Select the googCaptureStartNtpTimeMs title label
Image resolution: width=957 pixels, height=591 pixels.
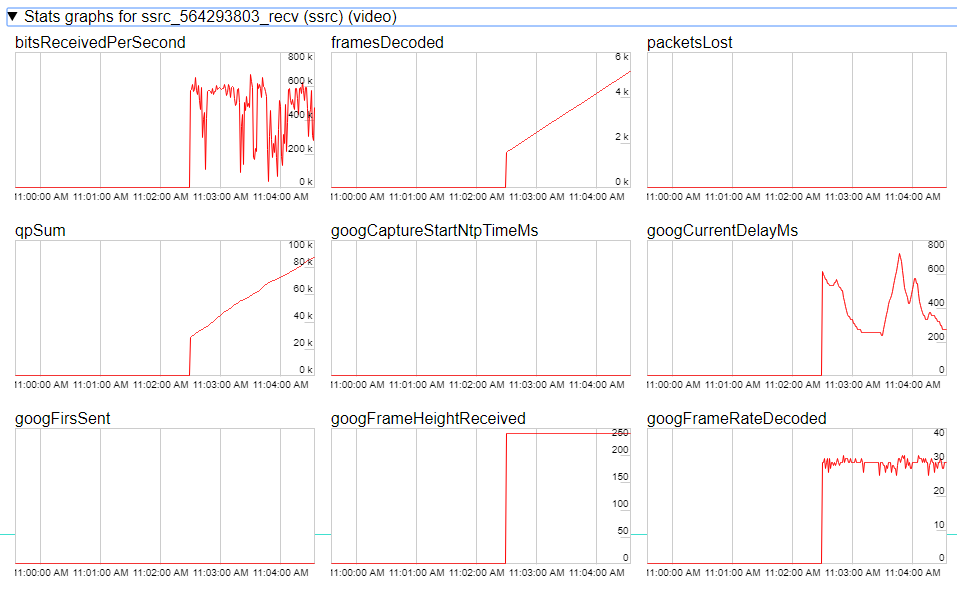tap(434, 231)
